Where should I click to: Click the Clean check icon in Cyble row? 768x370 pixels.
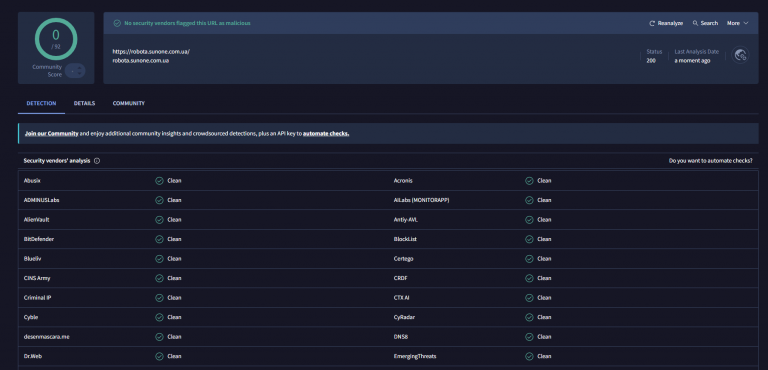159,317
